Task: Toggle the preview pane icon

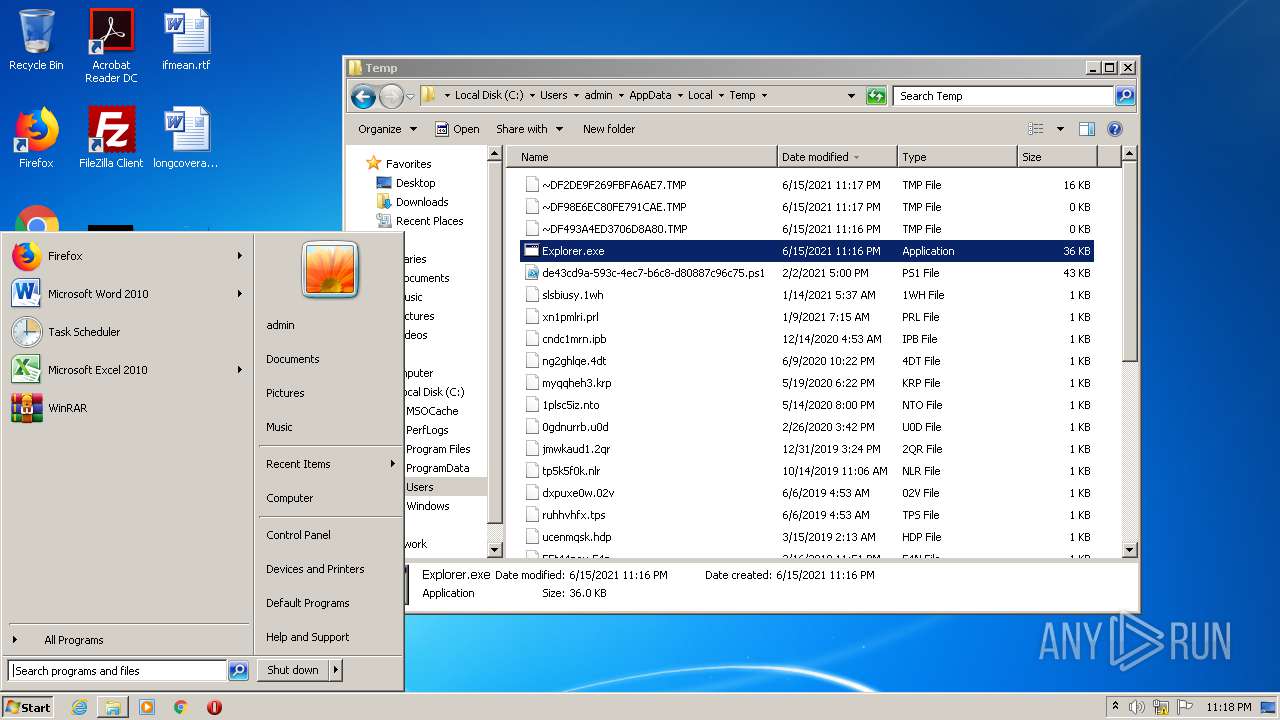Action: [1087, 129]
